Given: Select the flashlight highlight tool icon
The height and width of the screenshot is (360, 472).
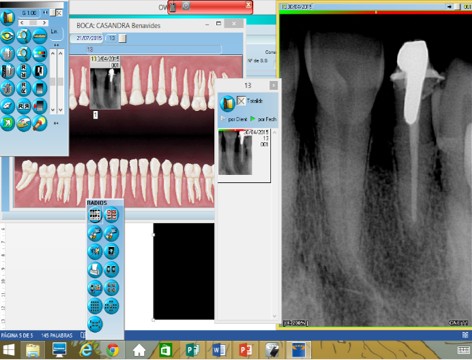Looking at the screenshot, I should coord(40,124).
